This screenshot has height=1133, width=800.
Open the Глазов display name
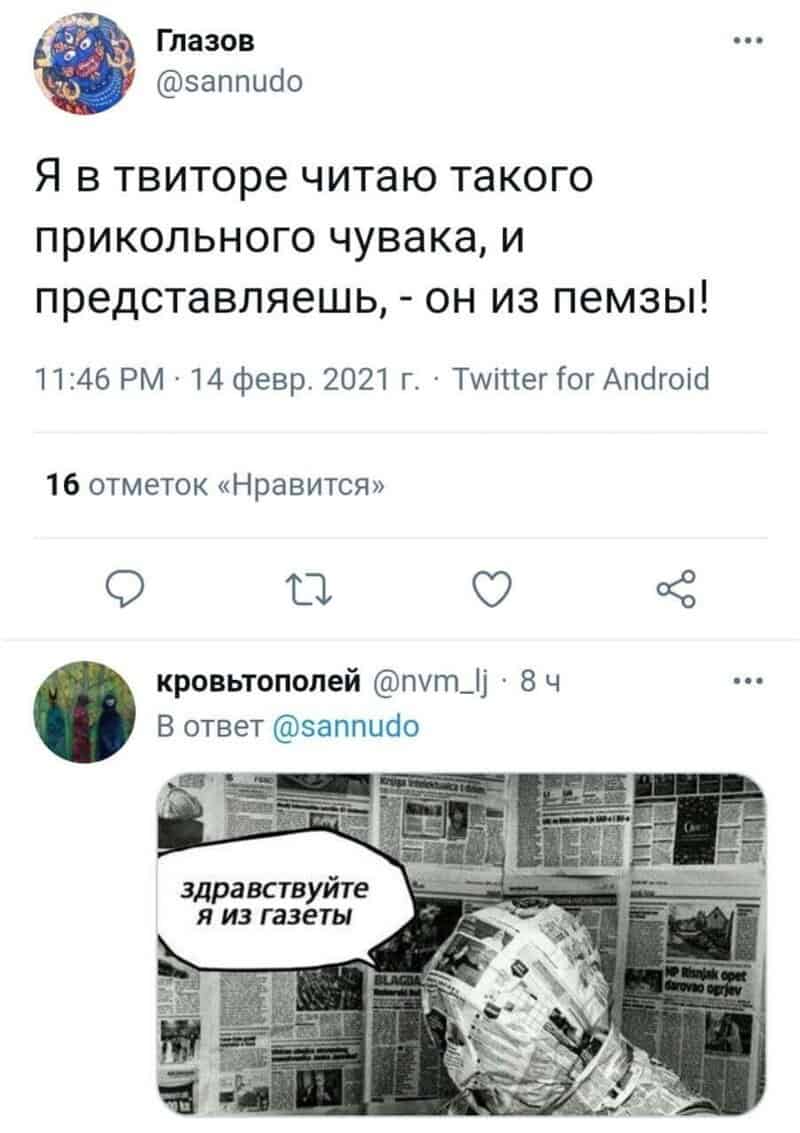[x=206, y=42]
